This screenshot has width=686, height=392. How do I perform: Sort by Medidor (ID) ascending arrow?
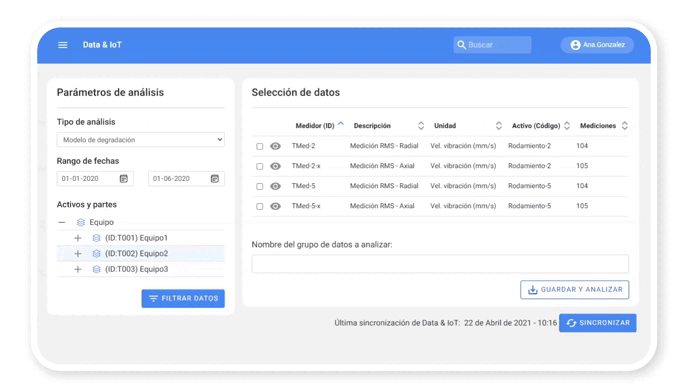tap(341, 124)
